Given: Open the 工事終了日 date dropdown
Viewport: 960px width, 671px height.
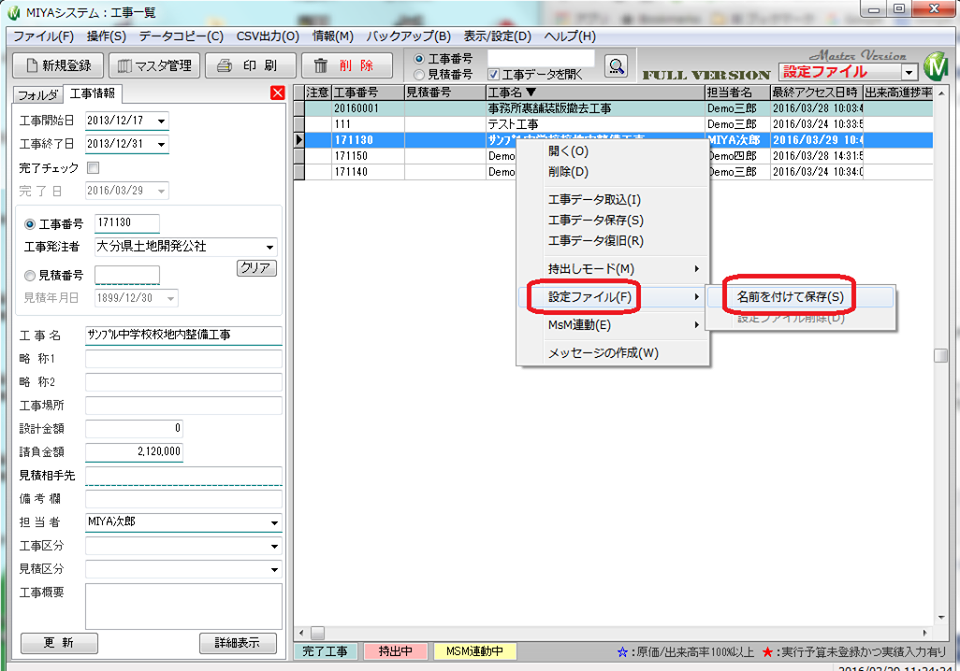Looking at the screenshot, I should click(161, 144).
